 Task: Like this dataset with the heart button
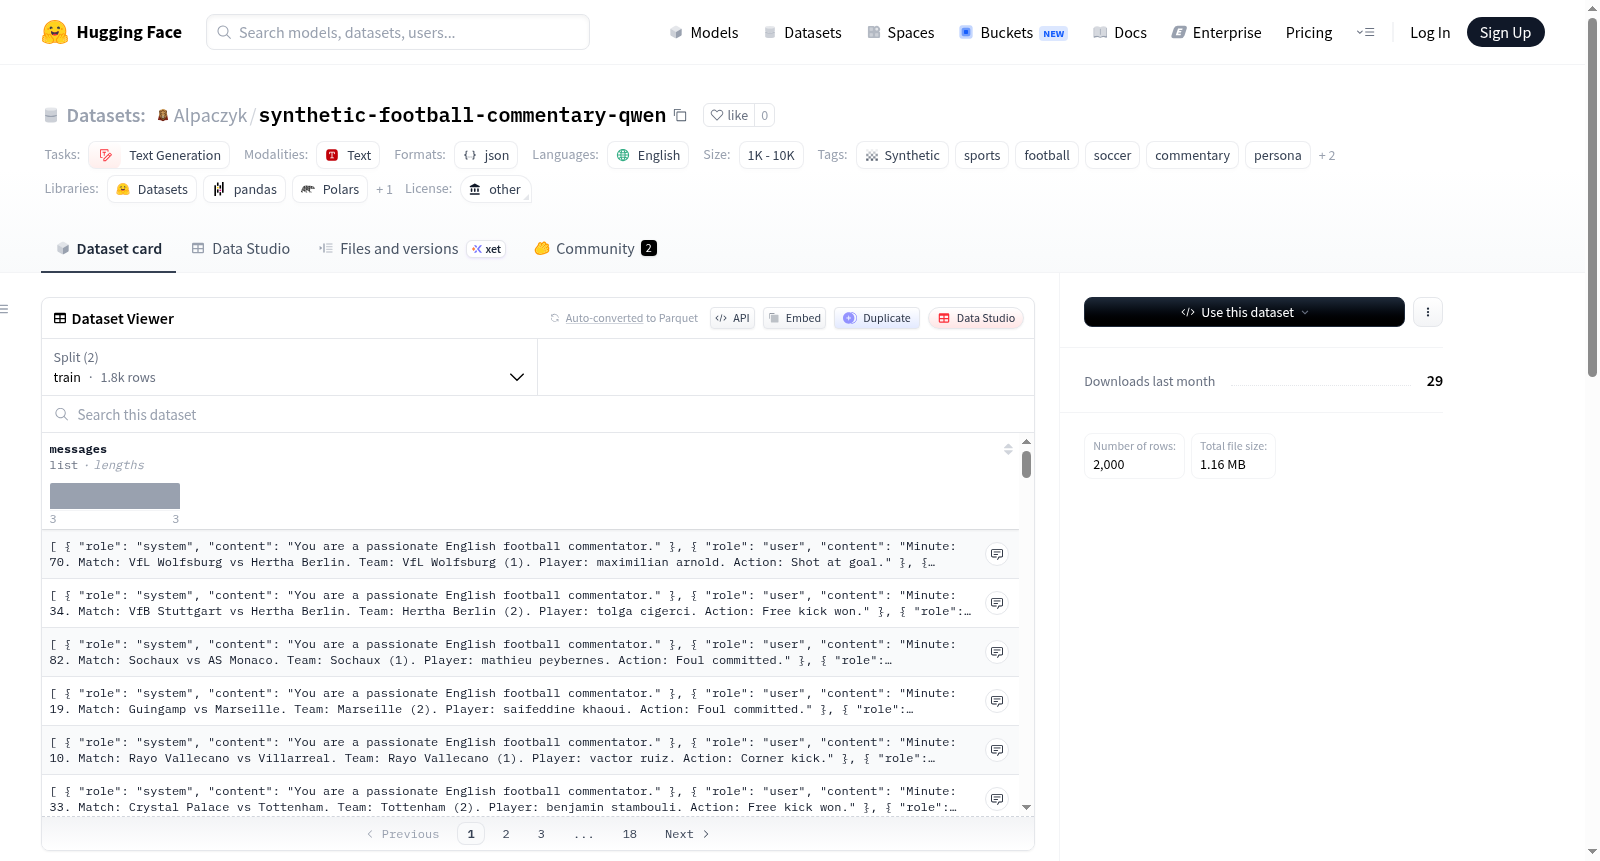729,115
